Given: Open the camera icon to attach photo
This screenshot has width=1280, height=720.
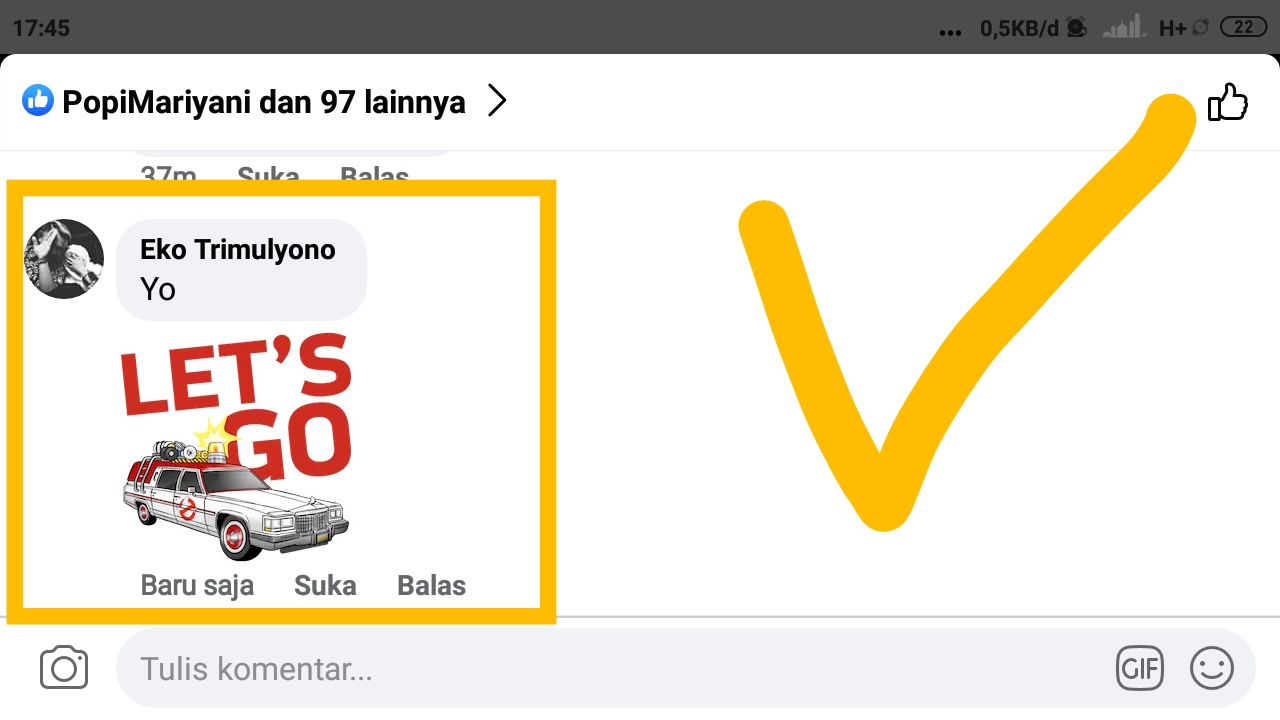Looking at the screenshot, I should (x=64, y=668).
